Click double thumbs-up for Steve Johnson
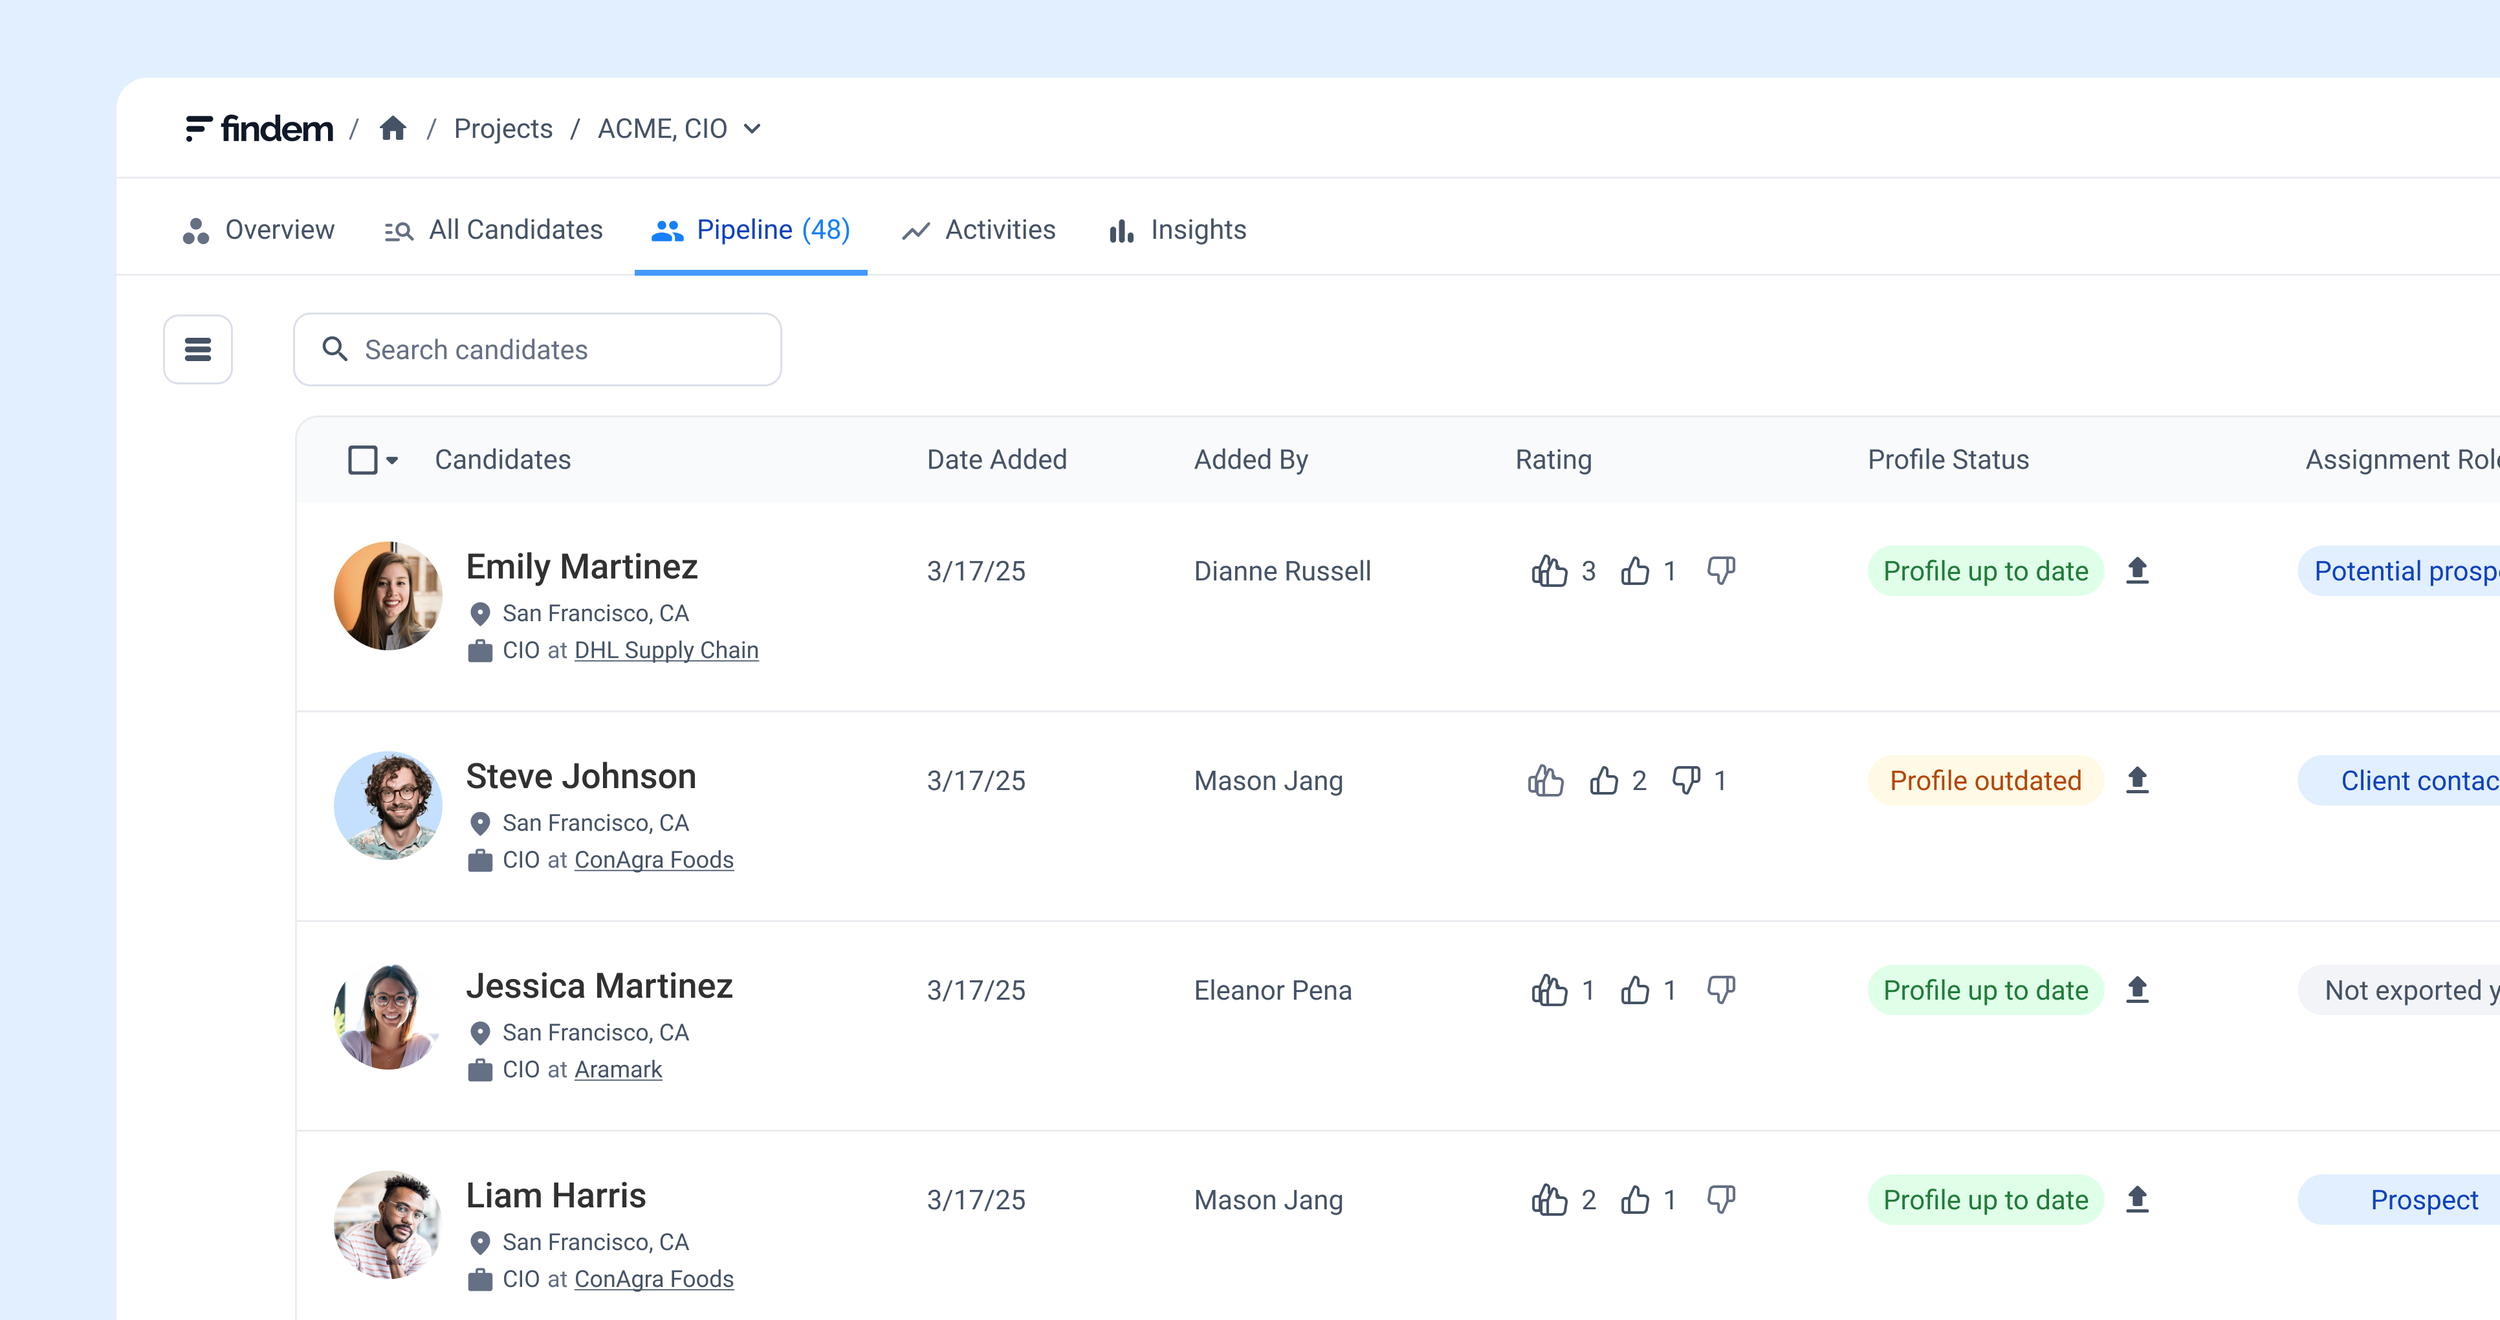Screen dimensions: 2500x1320 1545,780
